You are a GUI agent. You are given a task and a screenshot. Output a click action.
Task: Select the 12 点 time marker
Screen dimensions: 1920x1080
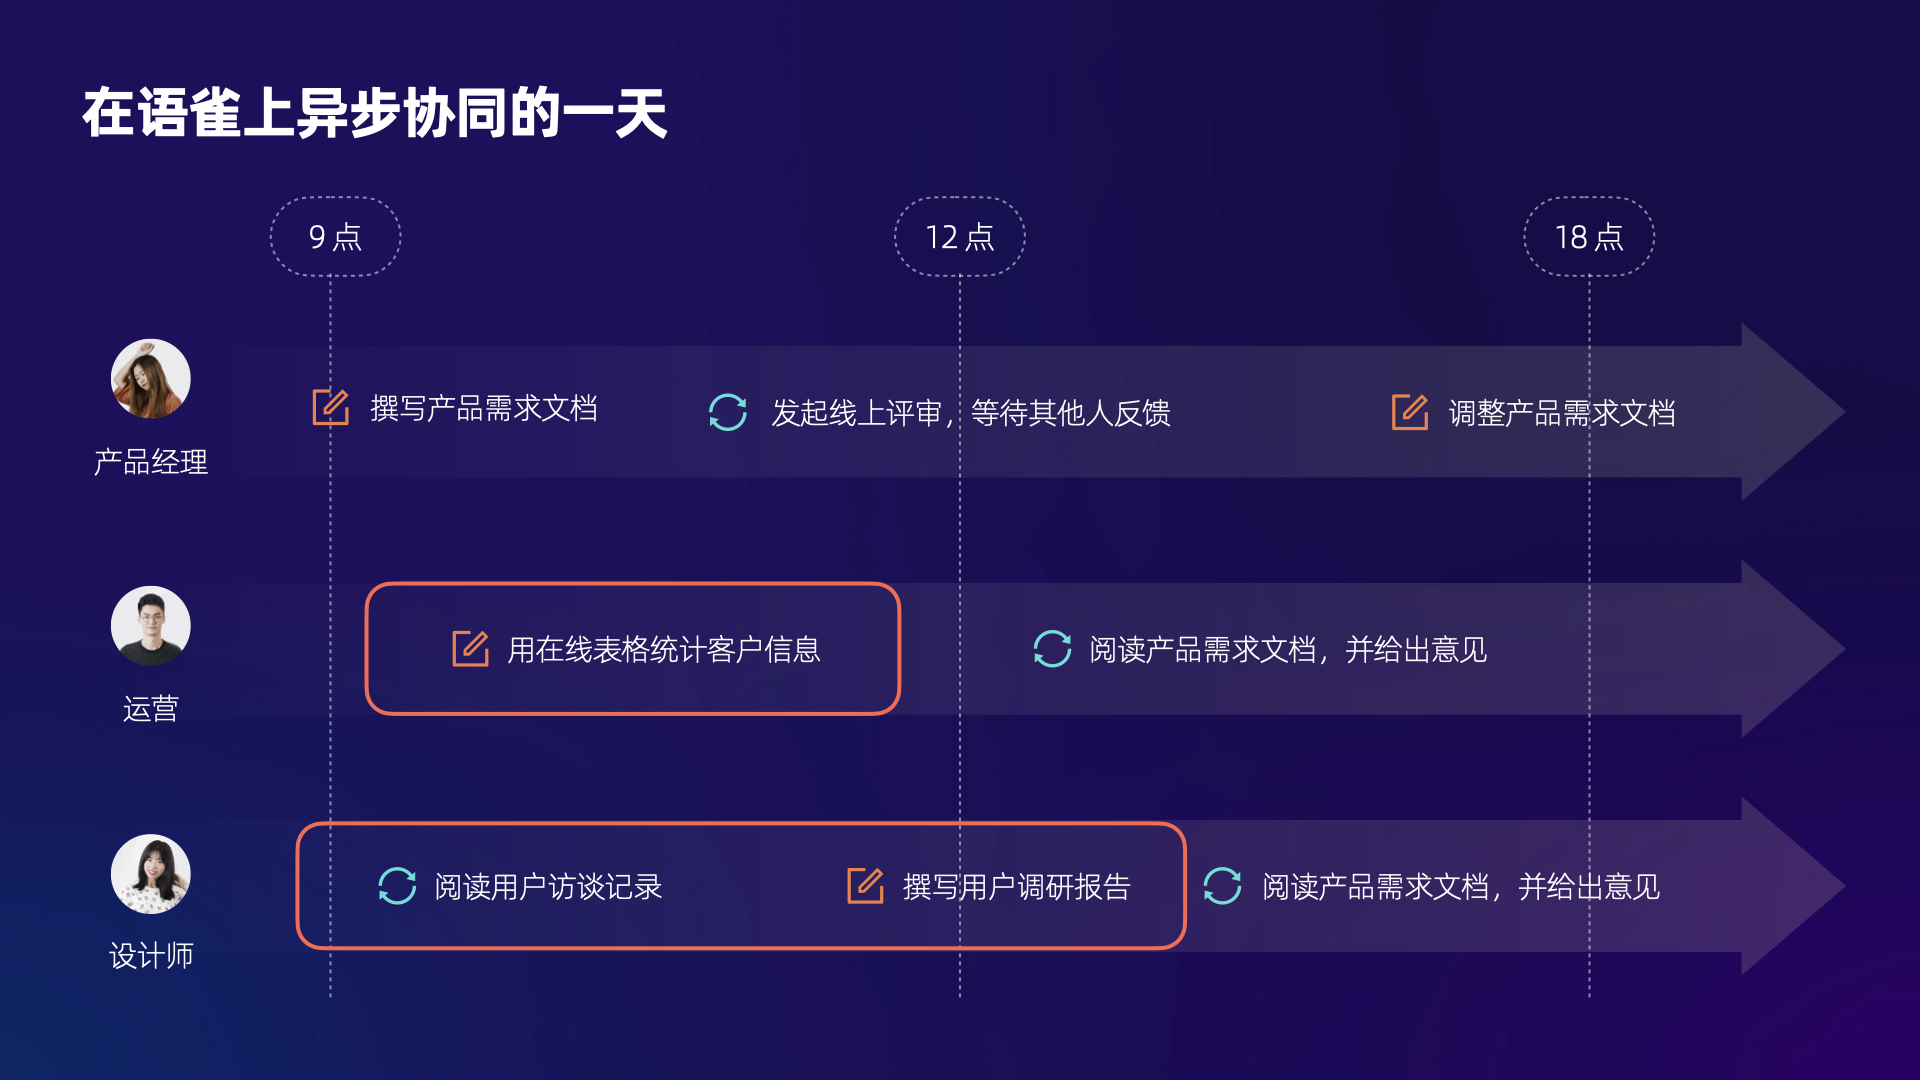[x=959, y=237]
